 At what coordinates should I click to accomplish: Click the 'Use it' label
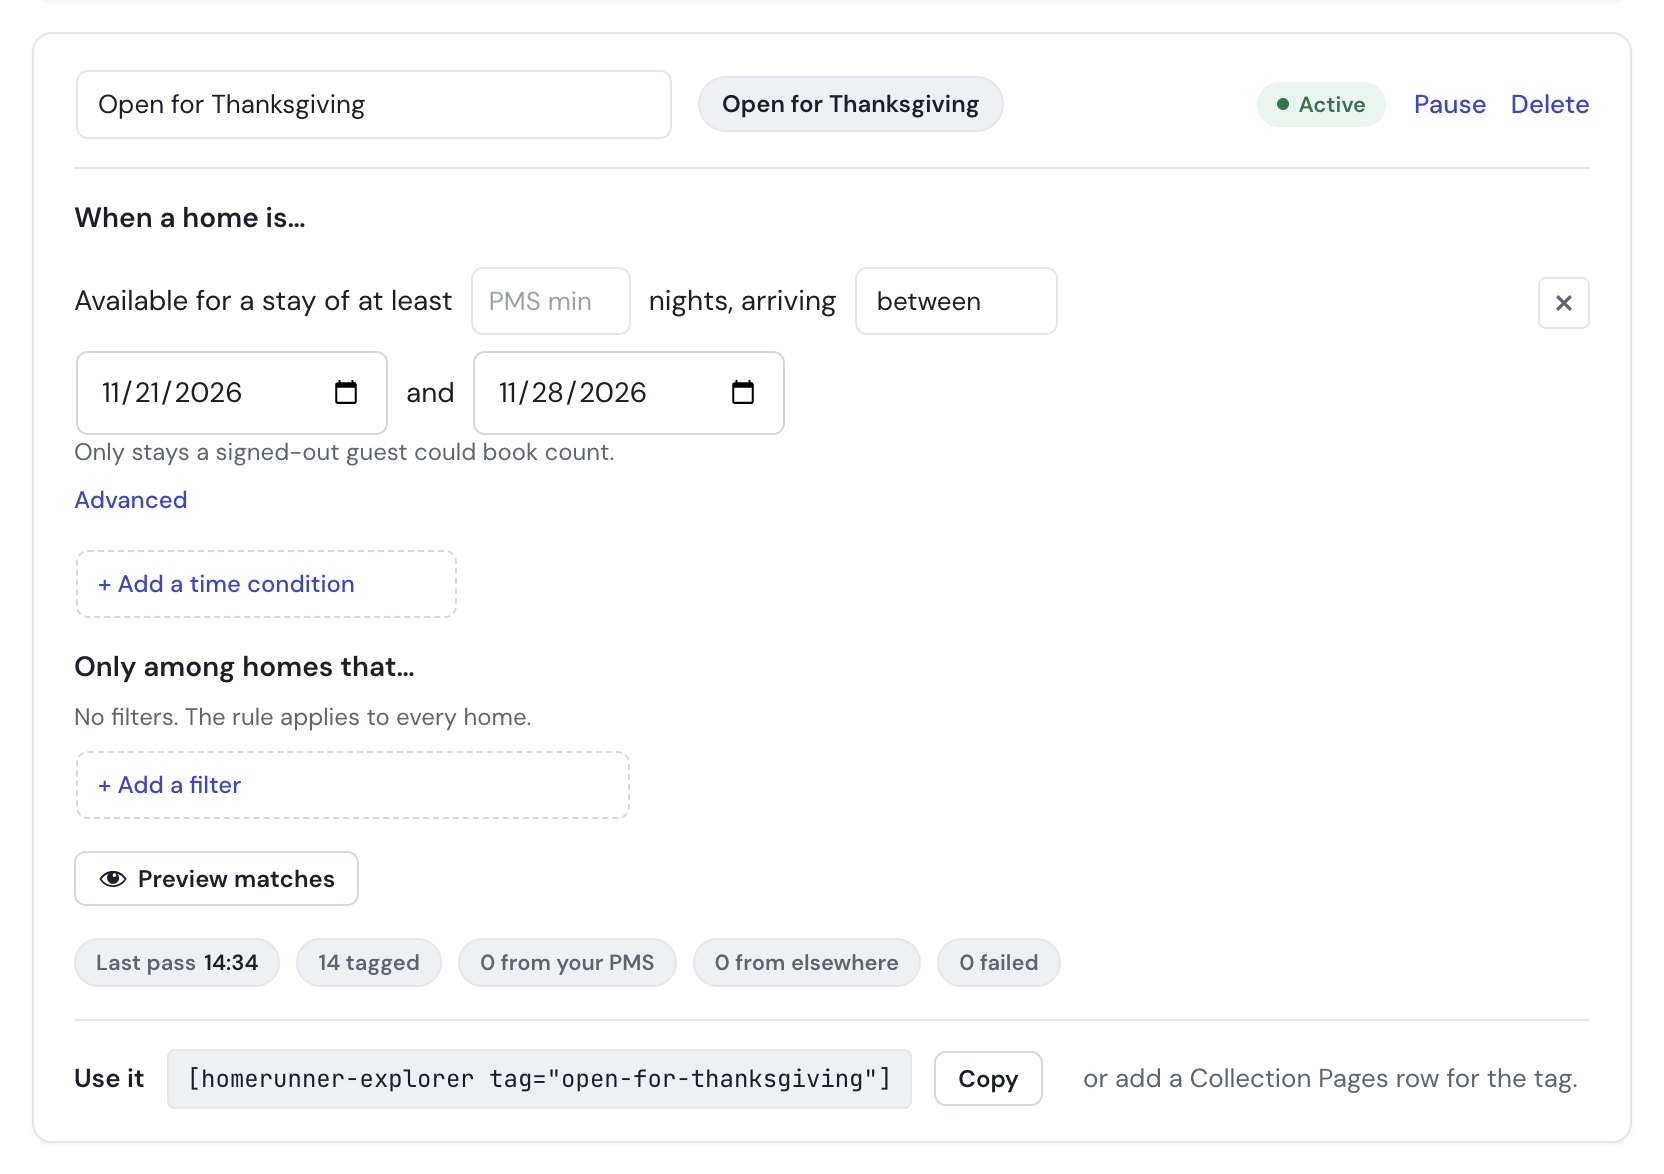coord(110,1079)
